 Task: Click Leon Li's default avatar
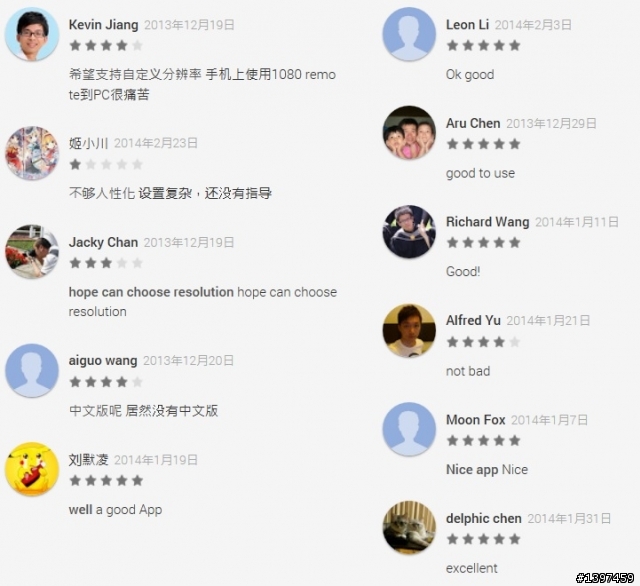tap(409, 34)
